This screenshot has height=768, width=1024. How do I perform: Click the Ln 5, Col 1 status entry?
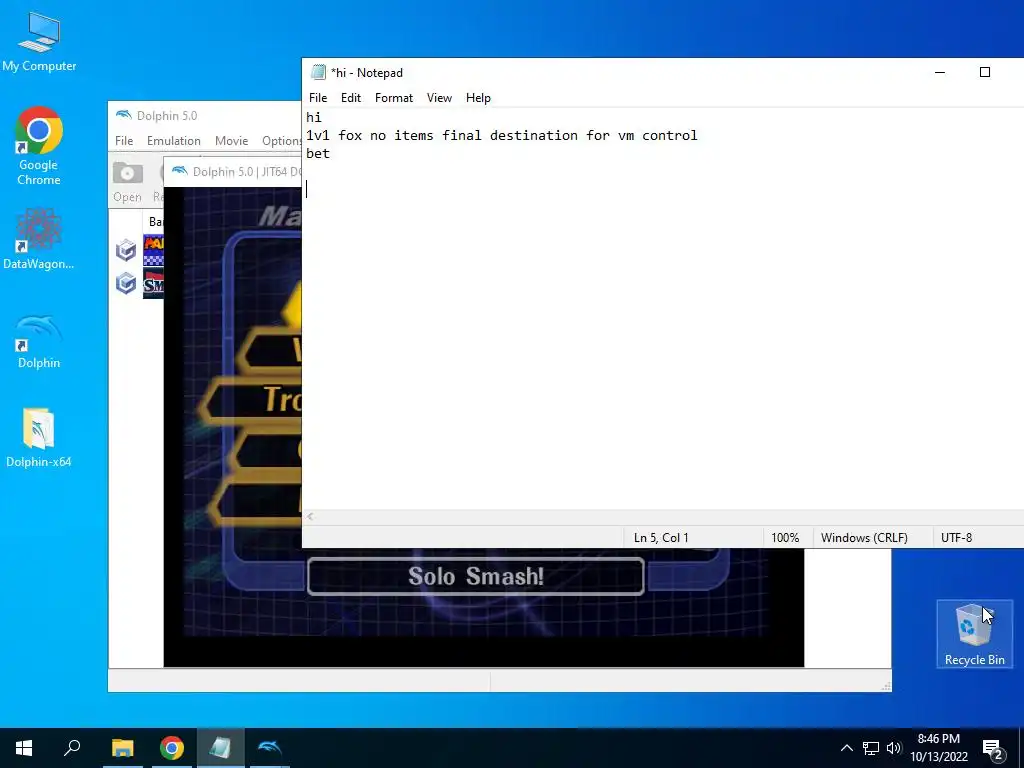click(661, 537)
